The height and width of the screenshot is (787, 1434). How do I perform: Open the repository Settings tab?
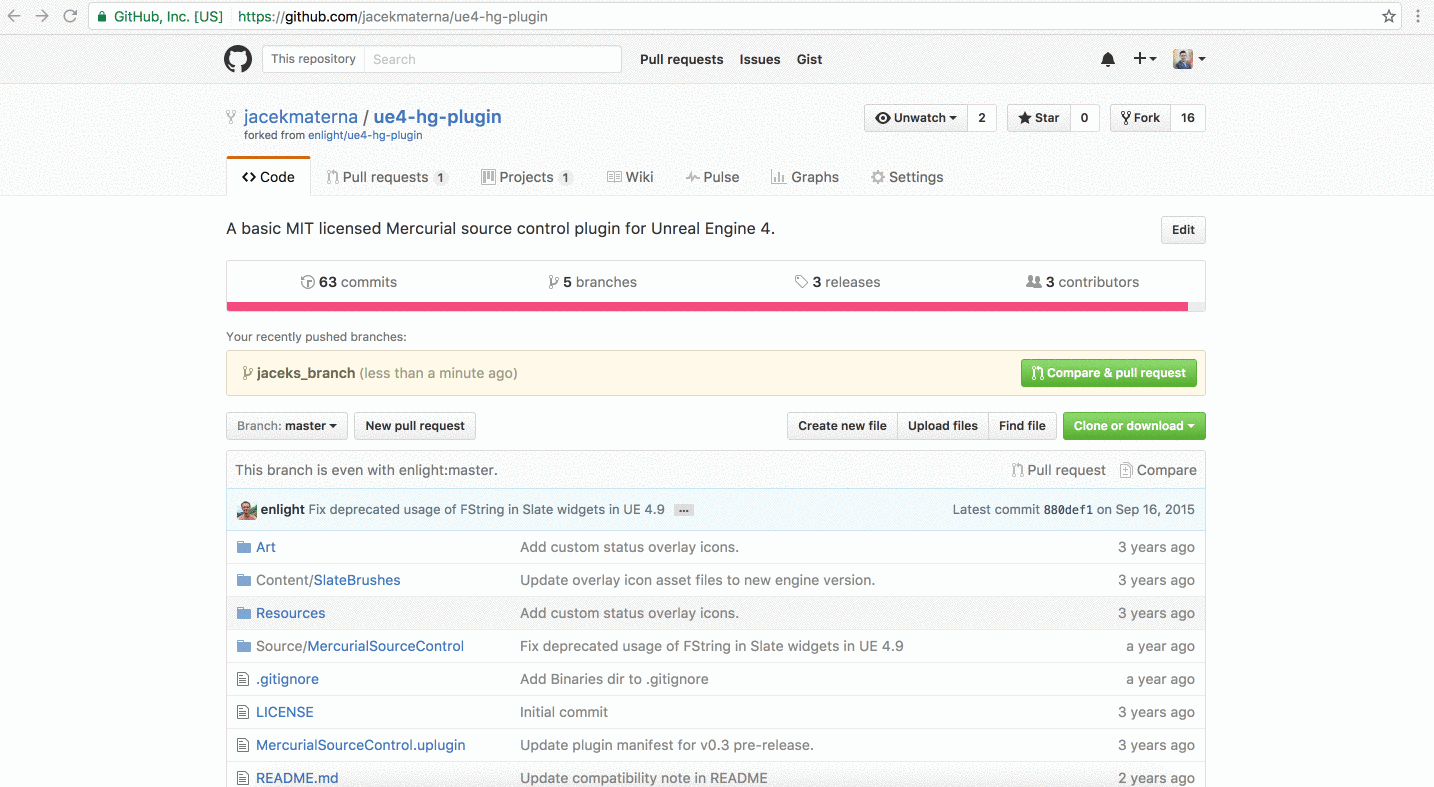(906, 177)
